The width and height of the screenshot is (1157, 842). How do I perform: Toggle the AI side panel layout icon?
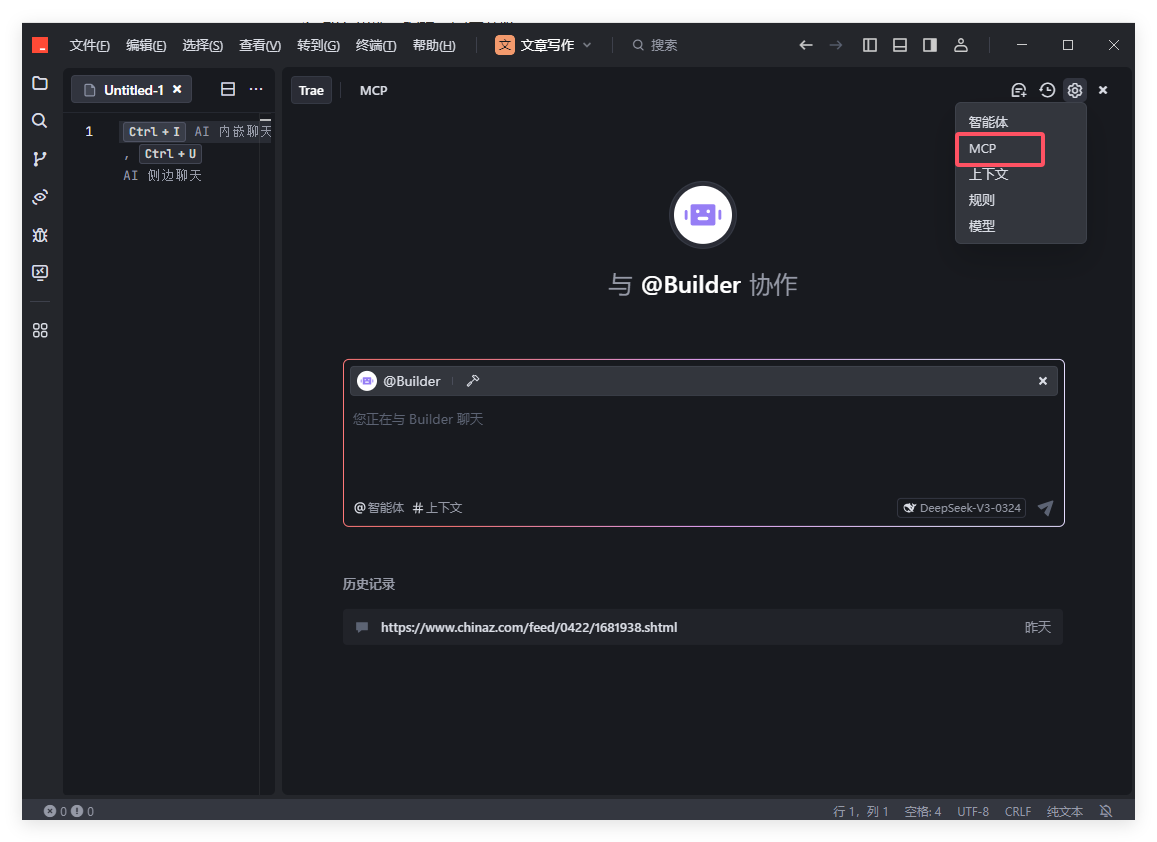click(x=930, y=45)
